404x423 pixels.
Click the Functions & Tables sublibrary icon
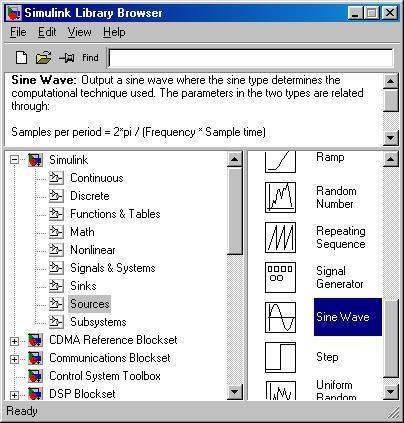[56, 214]
